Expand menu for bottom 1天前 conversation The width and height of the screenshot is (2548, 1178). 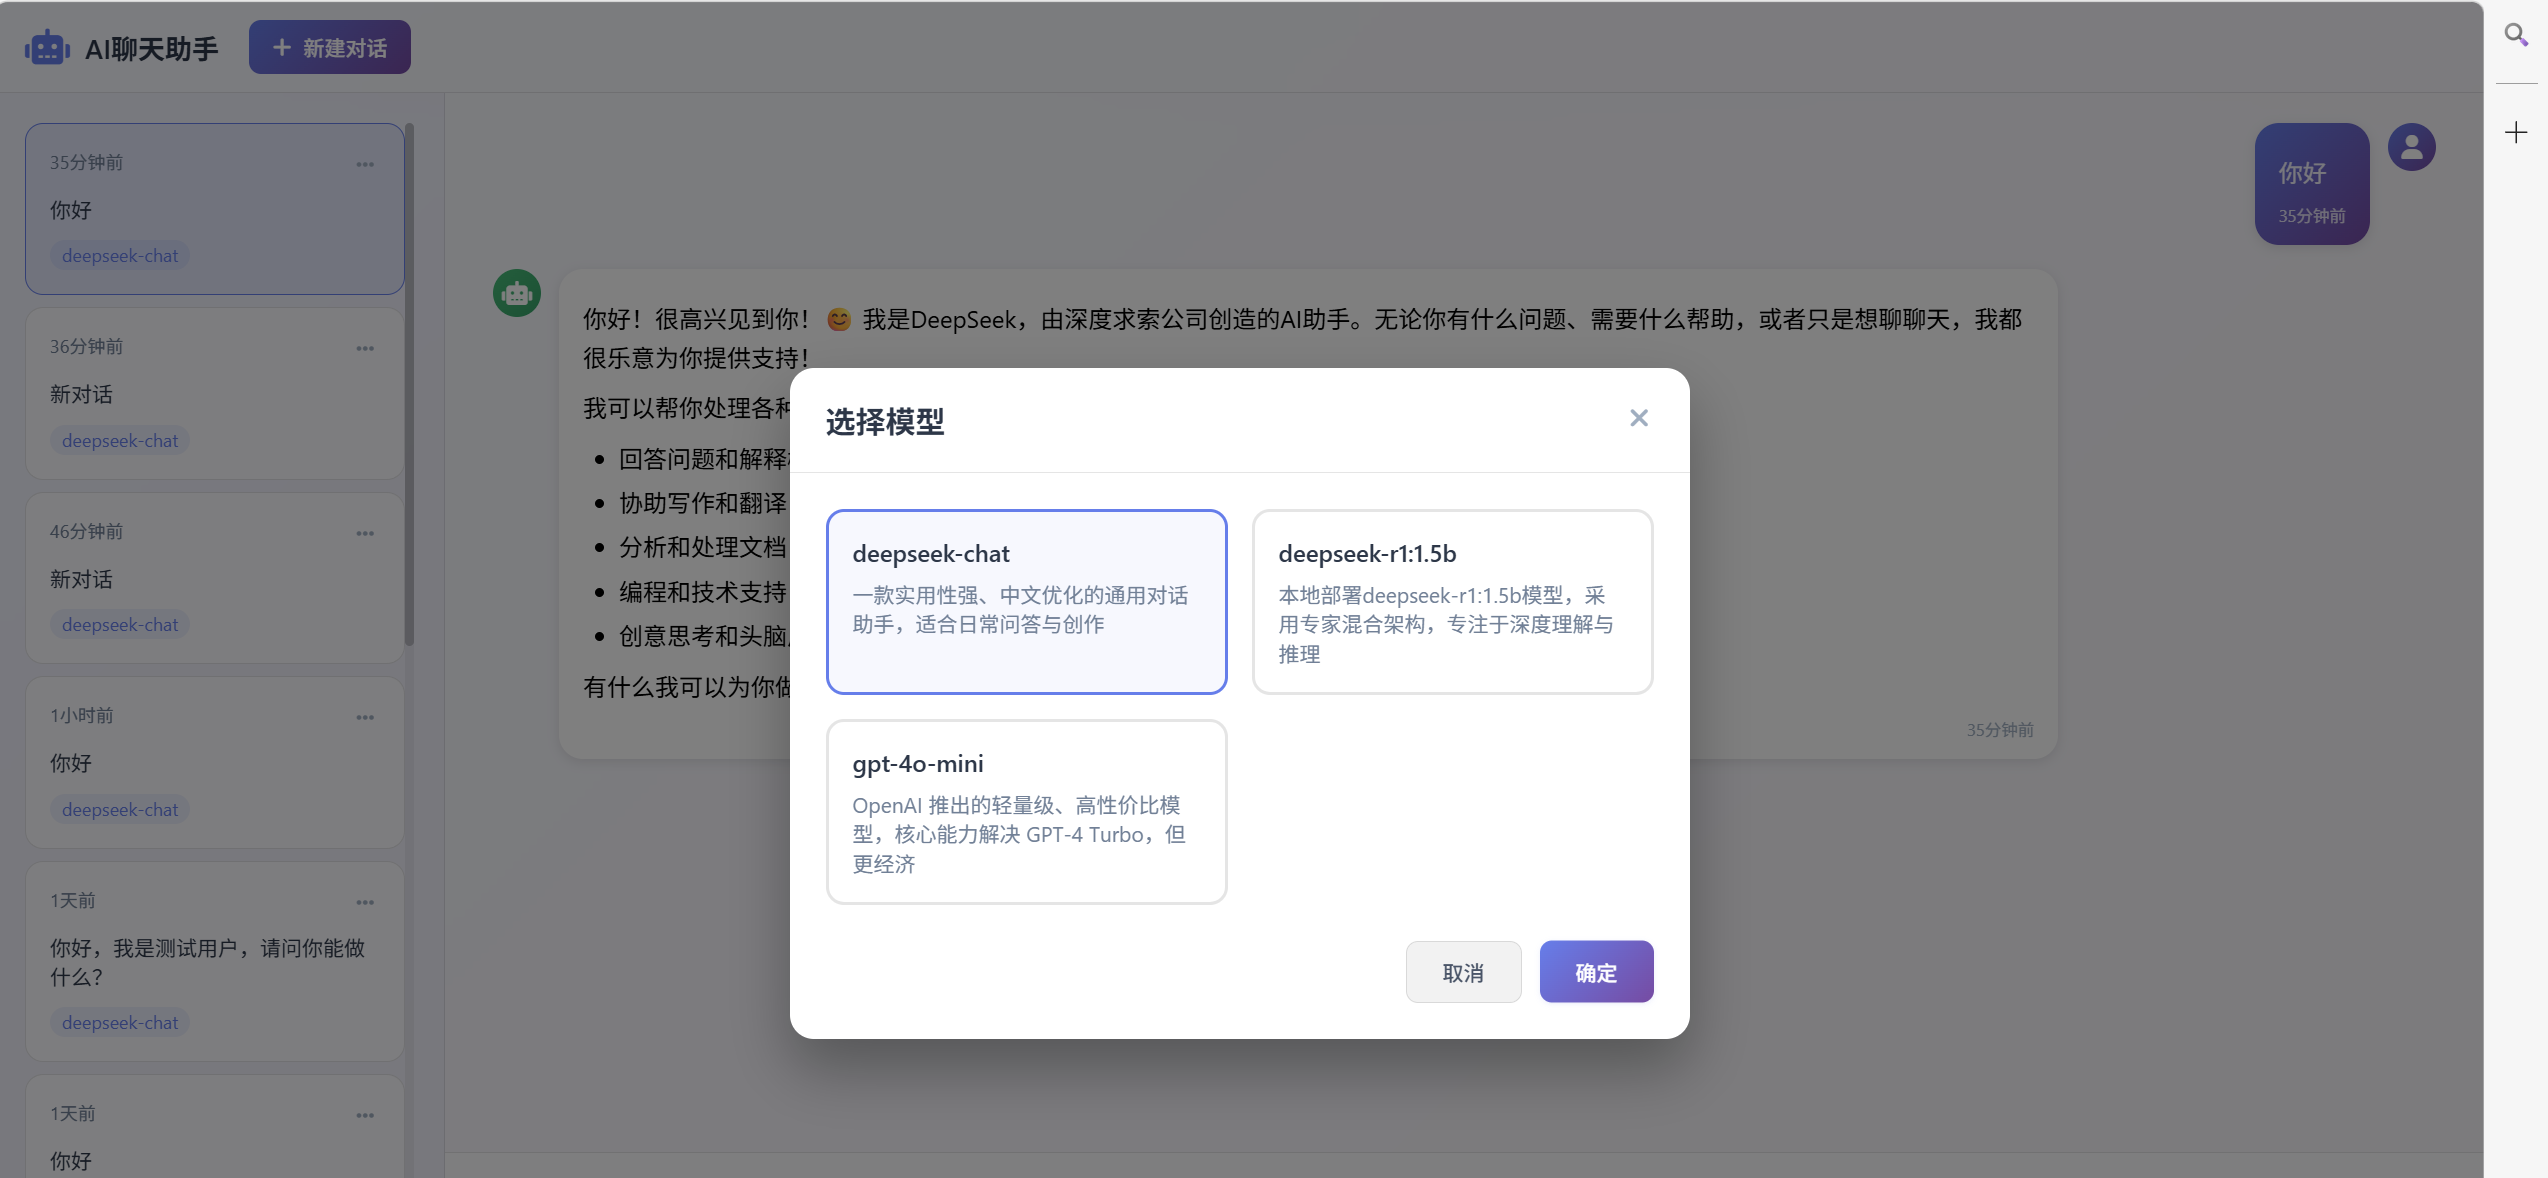coord(365,1115)
